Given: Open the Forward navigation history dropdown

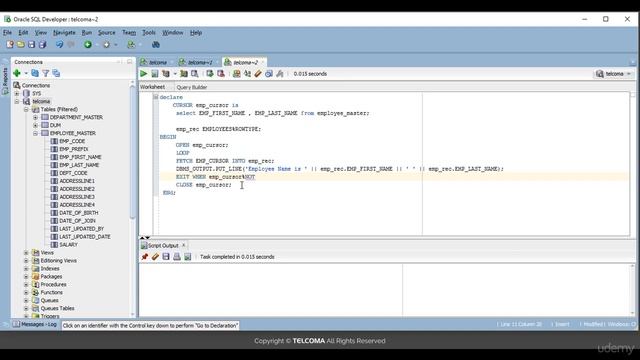Looking at the screenshot, I should pyautogui.click(x=116, y=45).
